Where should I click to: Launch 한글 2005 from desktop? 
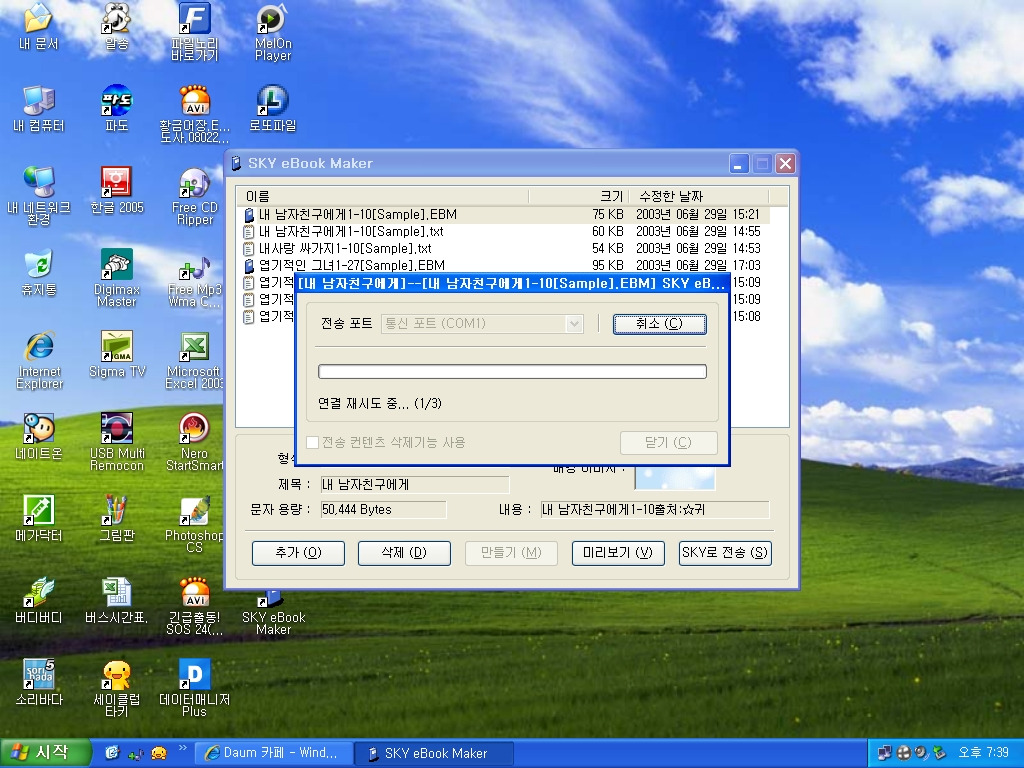click(116, 190)
